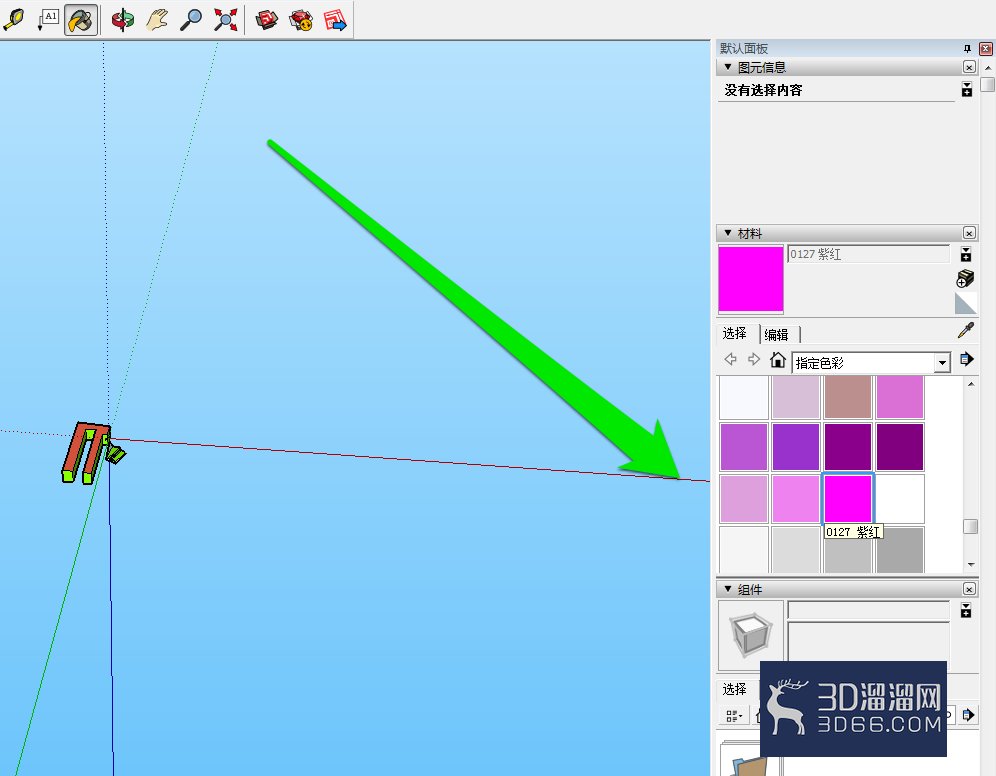Toggle the Components secondary pane button

pos(966,610)
